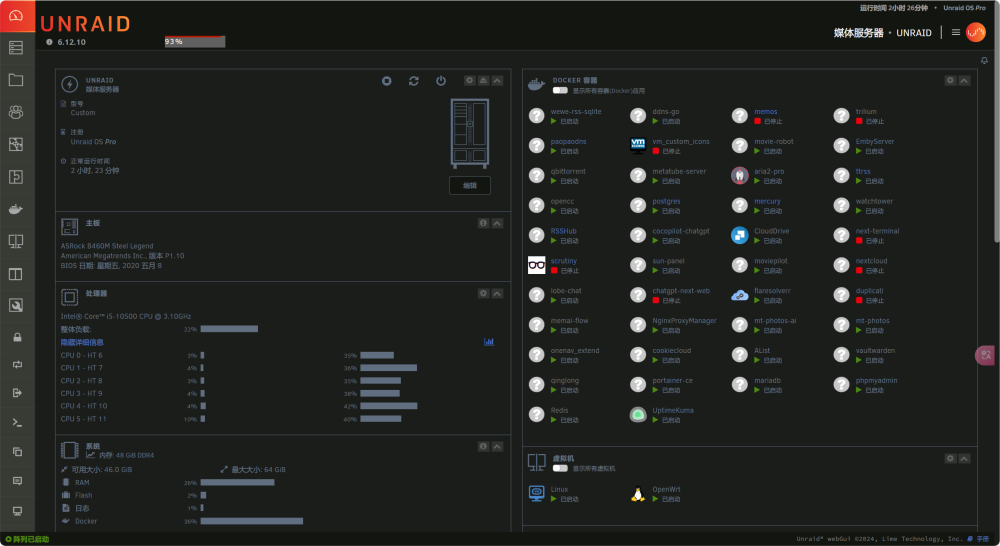1000x546 pixels.
Task: Click the 编辑 button under server image
Action: [470, 186]
